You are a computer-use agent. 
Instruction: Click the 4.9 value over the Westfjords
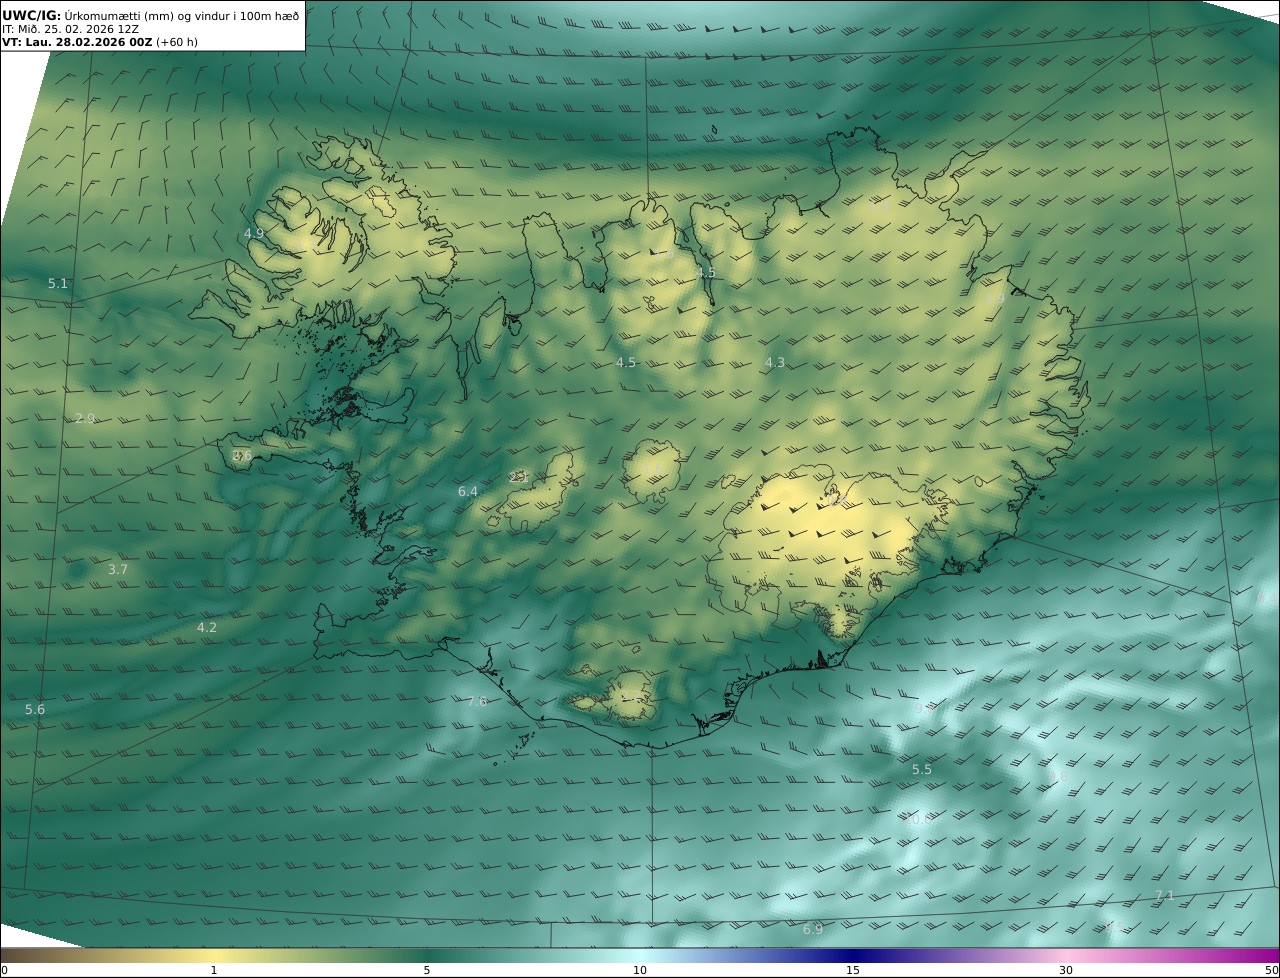pyautogui.click(x=254, y=234)
